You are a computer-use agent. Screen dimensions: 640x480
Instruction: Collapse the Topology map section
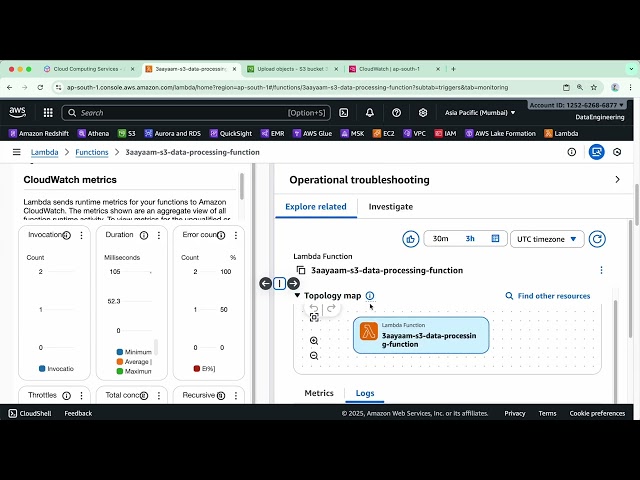[297, 296]
